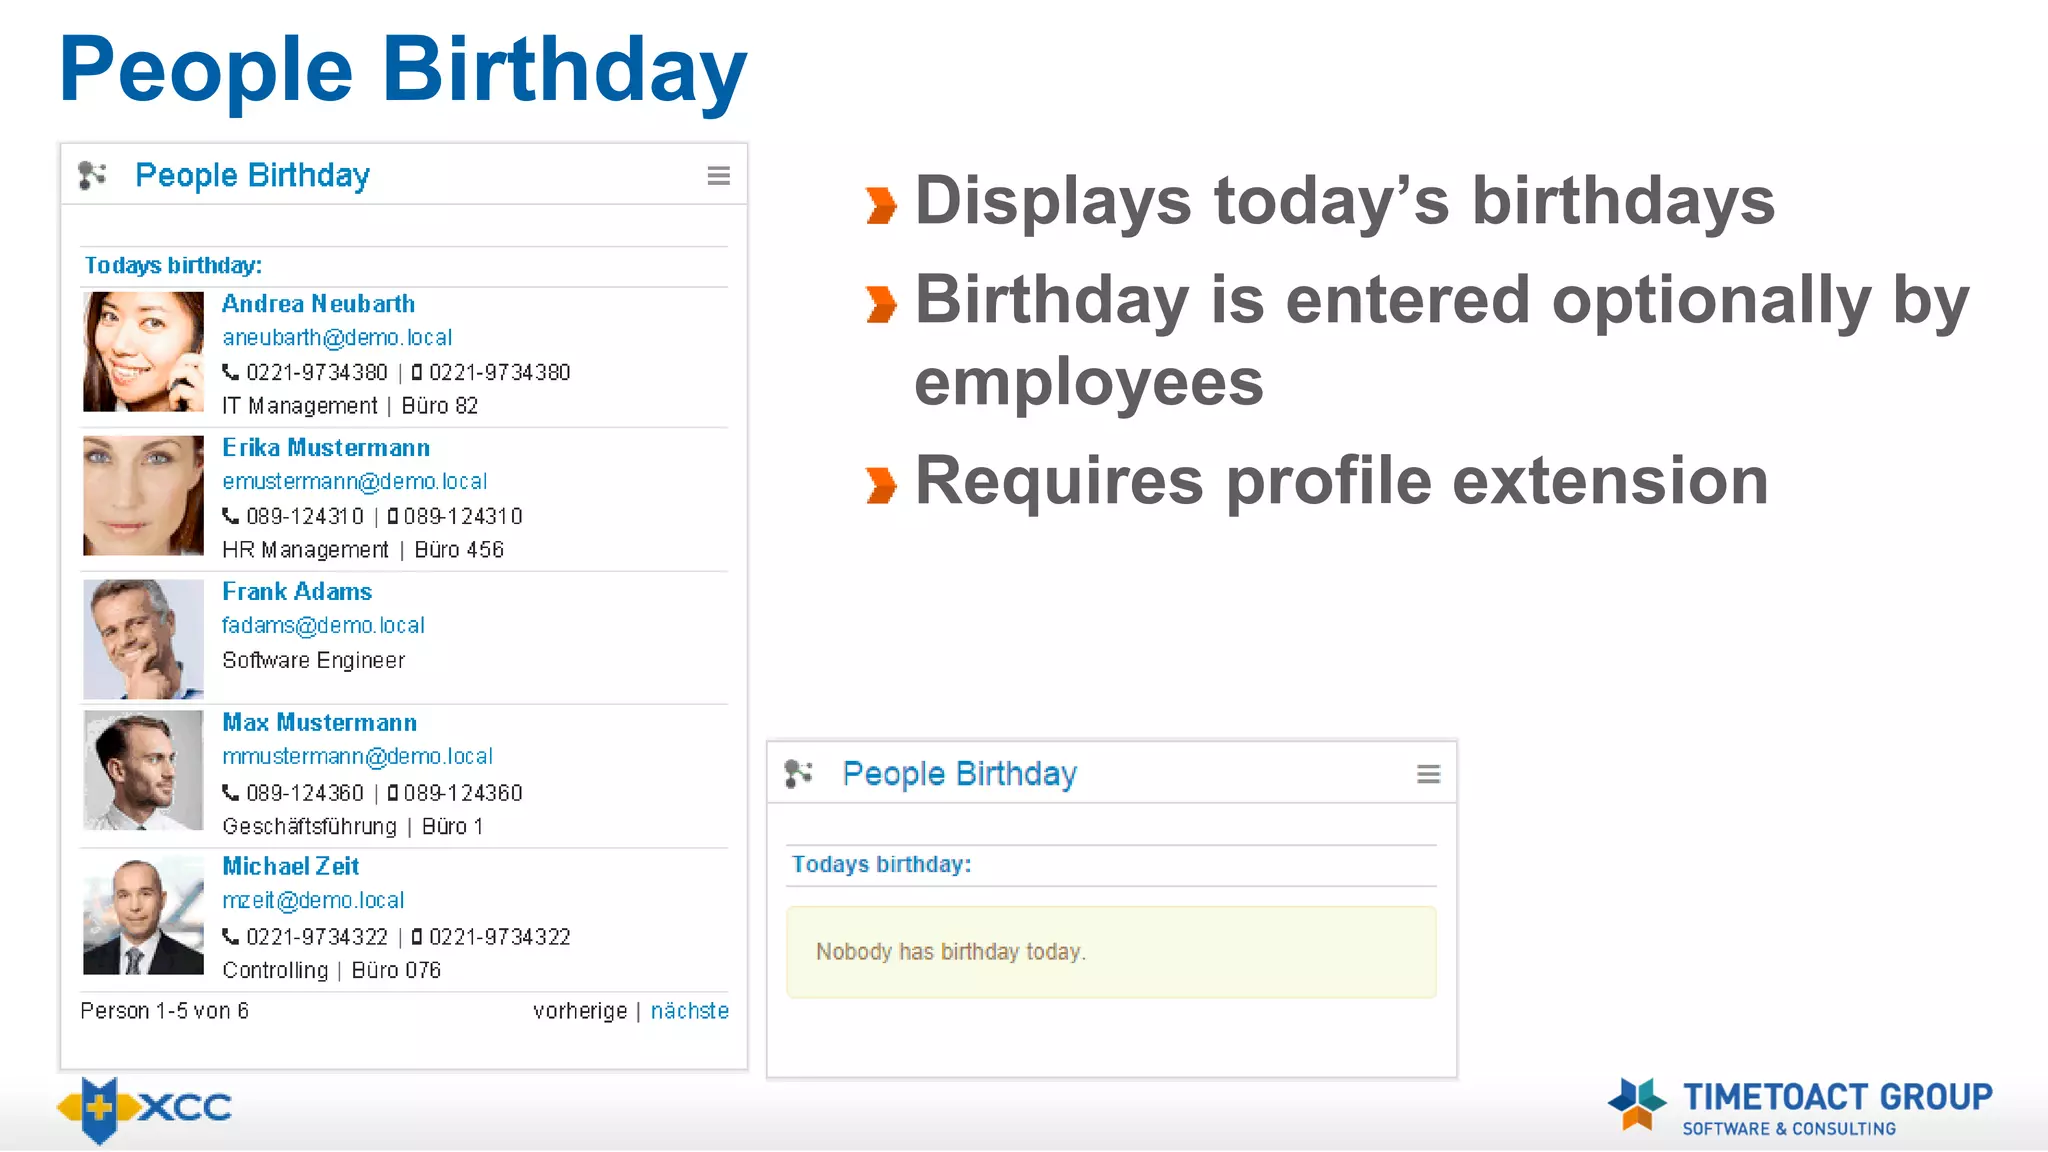Image resolution: width=2048 pixels, height=1152 pixels.
Task: Click 'Todays birthday:' heading in left widget
Action: pyautogui.click(x=173, y=266)
